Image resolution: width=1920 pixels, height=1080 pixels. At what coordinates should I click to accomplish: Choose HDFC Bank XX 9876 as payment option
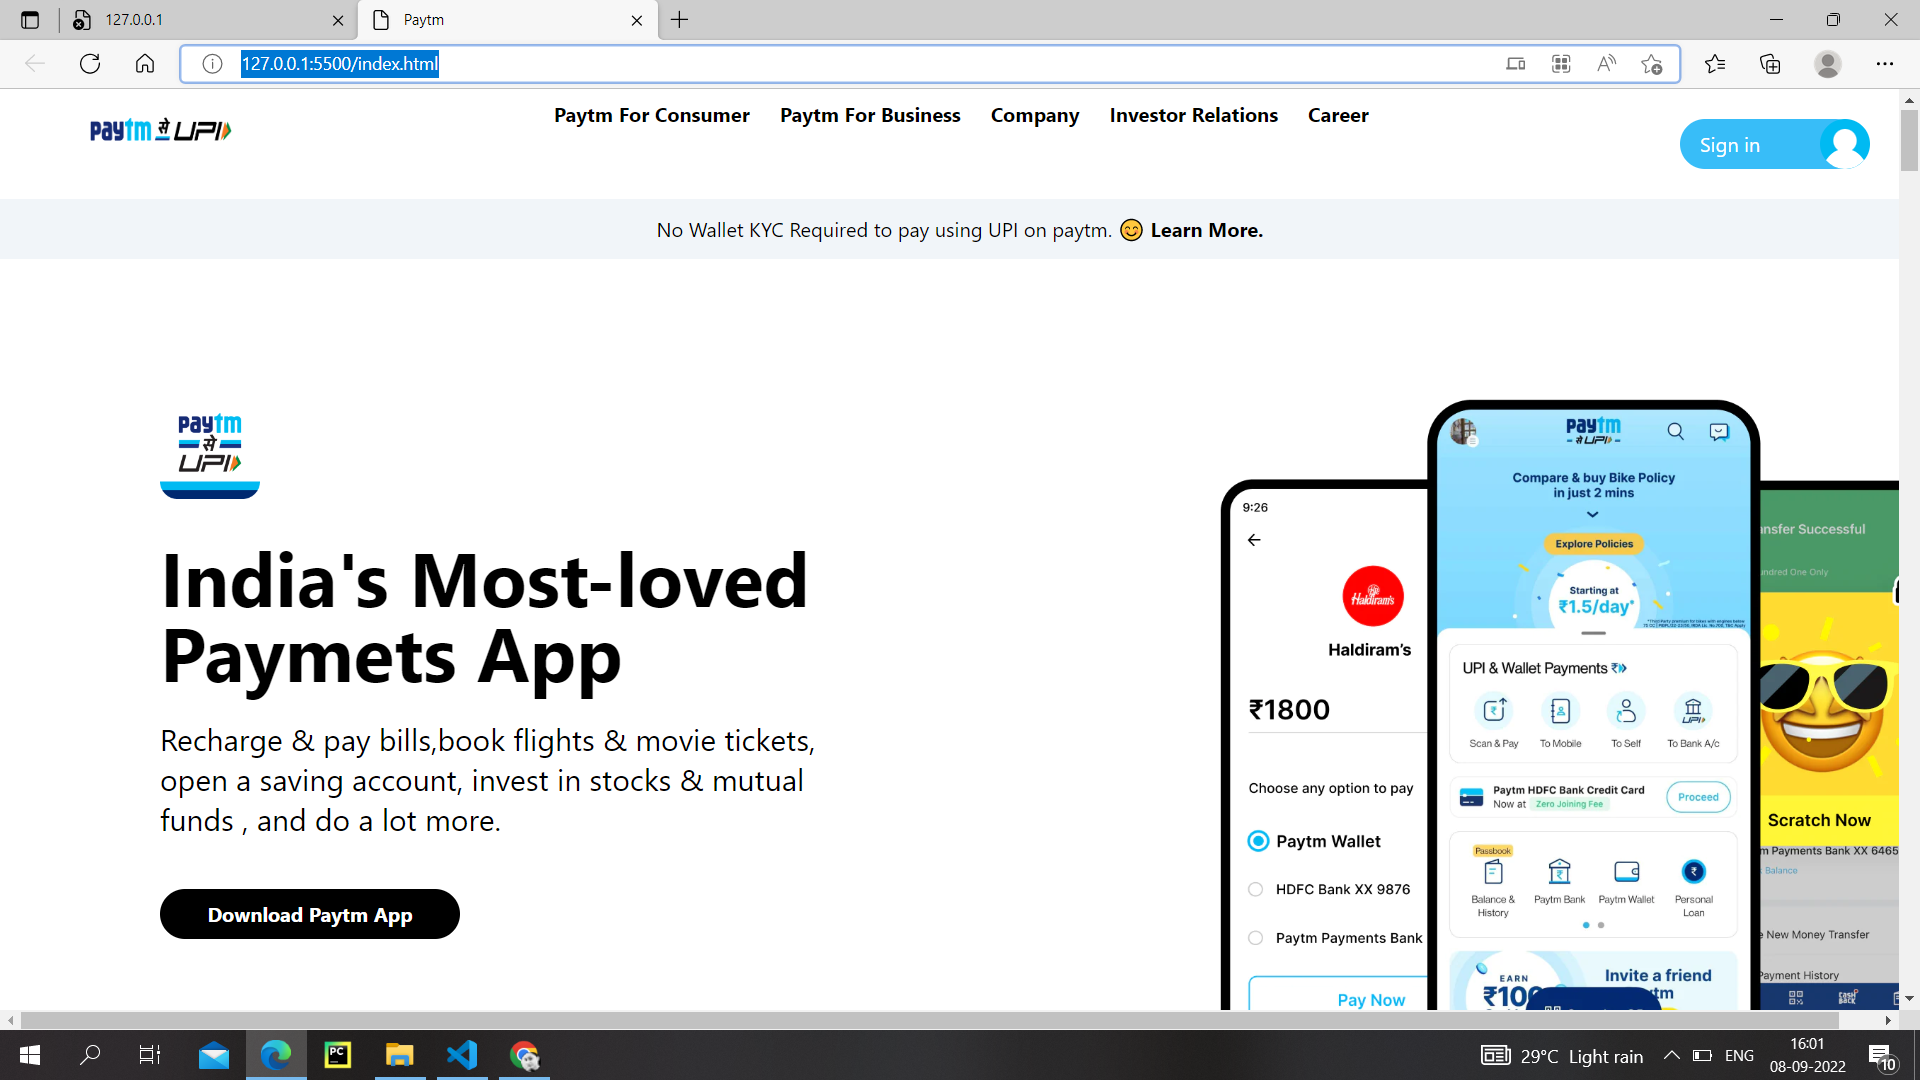[x=1256, y=889]
